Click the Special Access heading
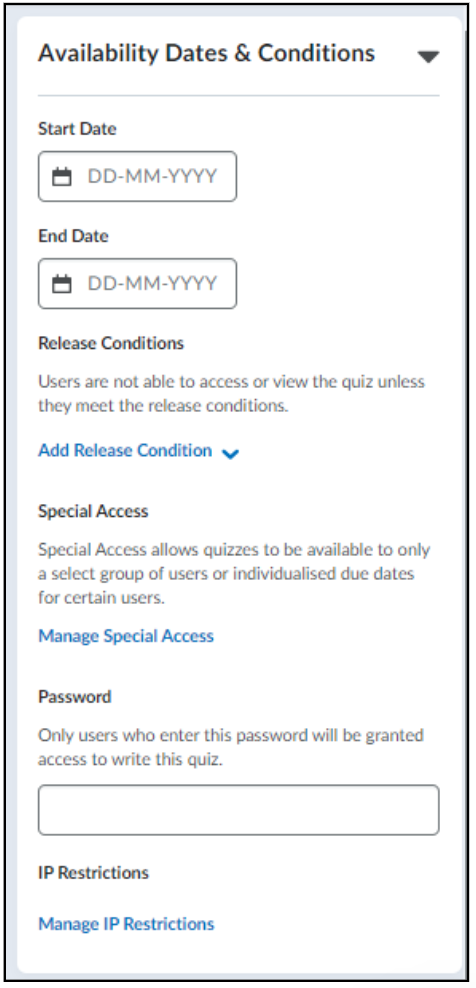The width and height of the screenshot is (476, 988). (x=93, y=510)
